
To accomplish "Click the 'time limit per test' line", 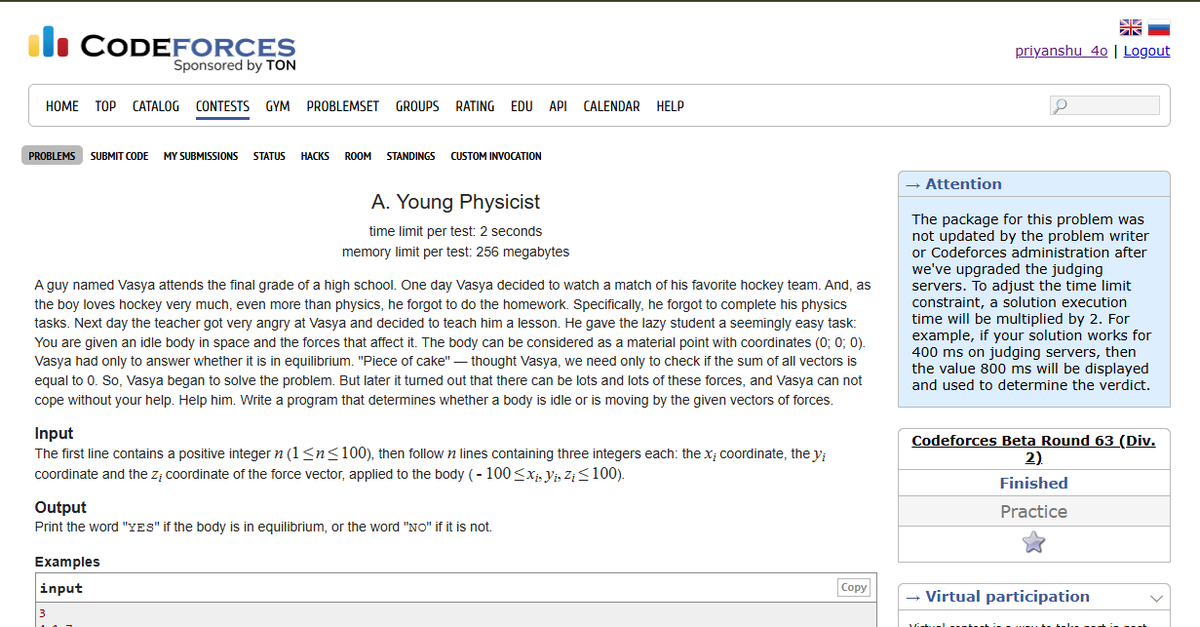I will 455,231.
